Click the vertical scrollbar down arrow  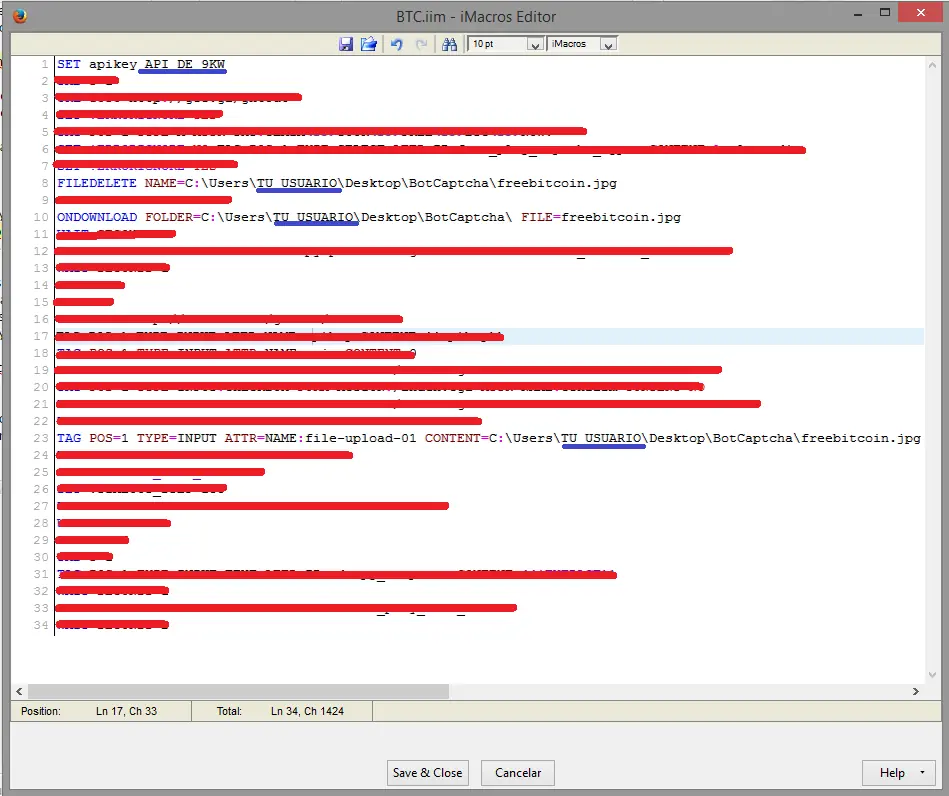(932, 674)
